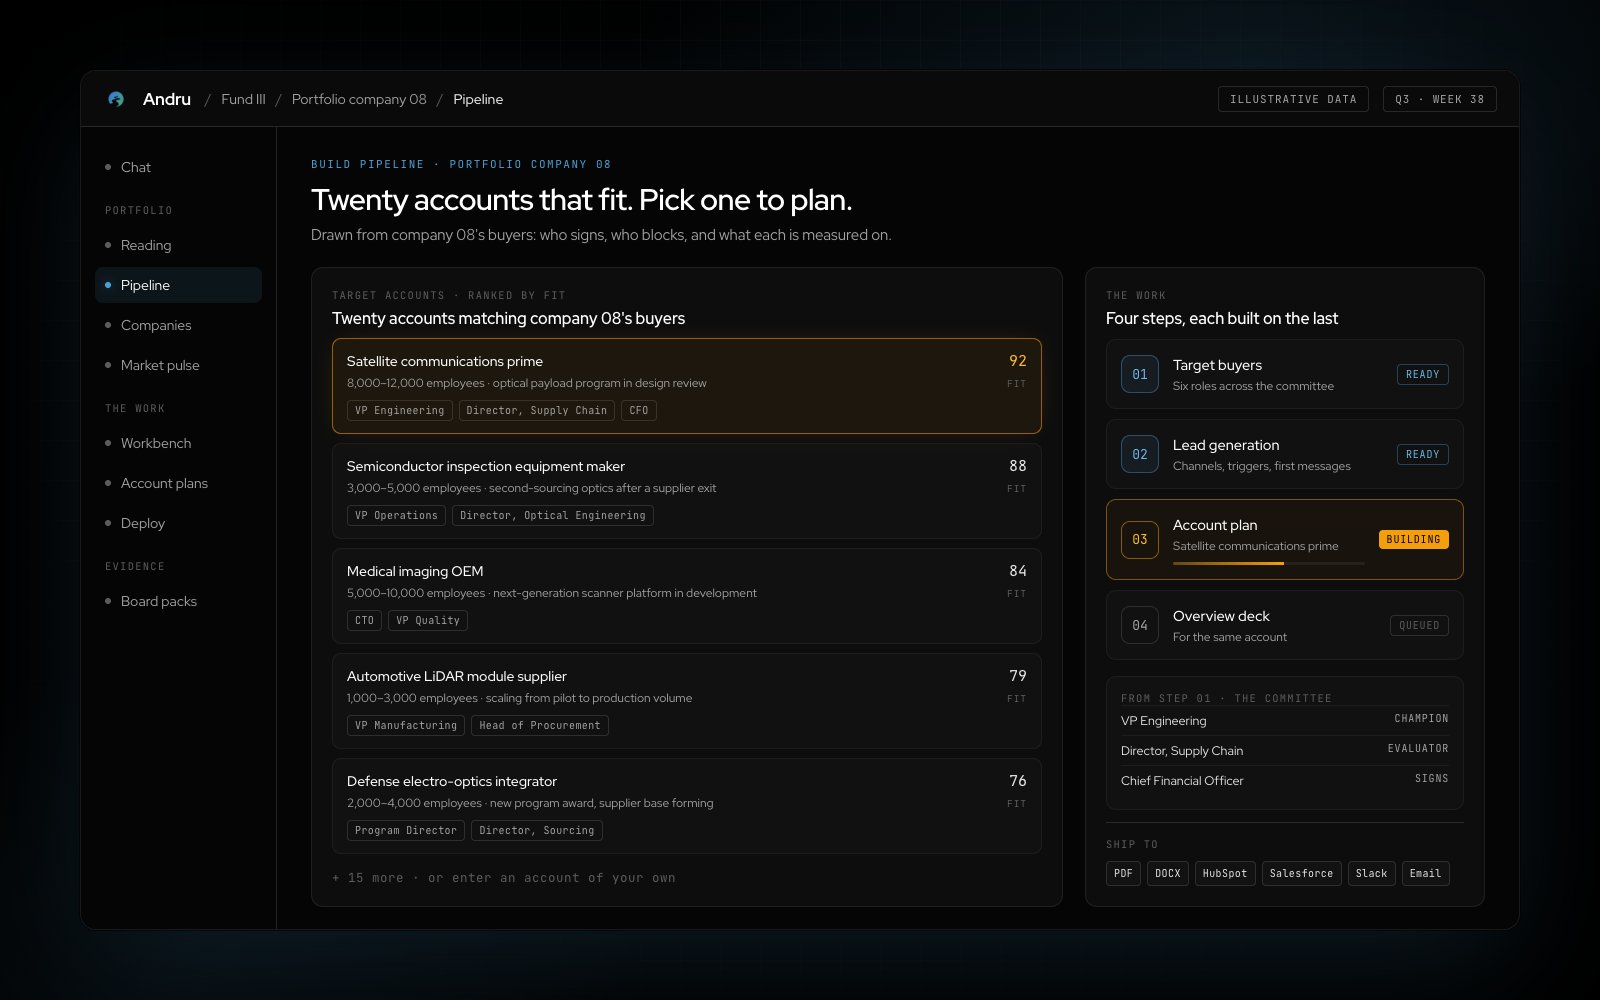Select the Medical imaging OEM account
The height and width of the screenshot is (1000, 1600).
[687, 596]
